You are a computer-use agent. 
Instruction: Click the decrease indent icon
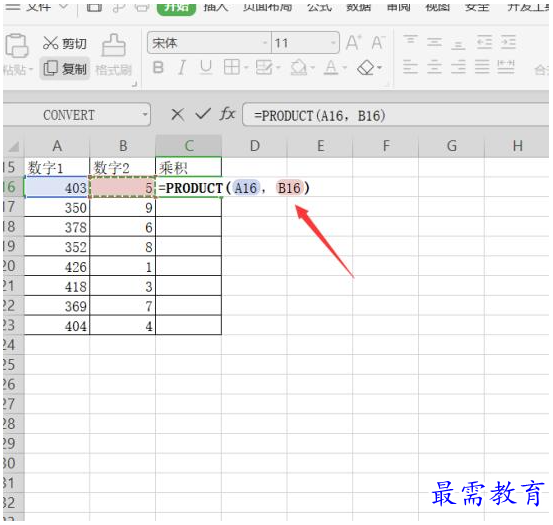pos(484,42)
